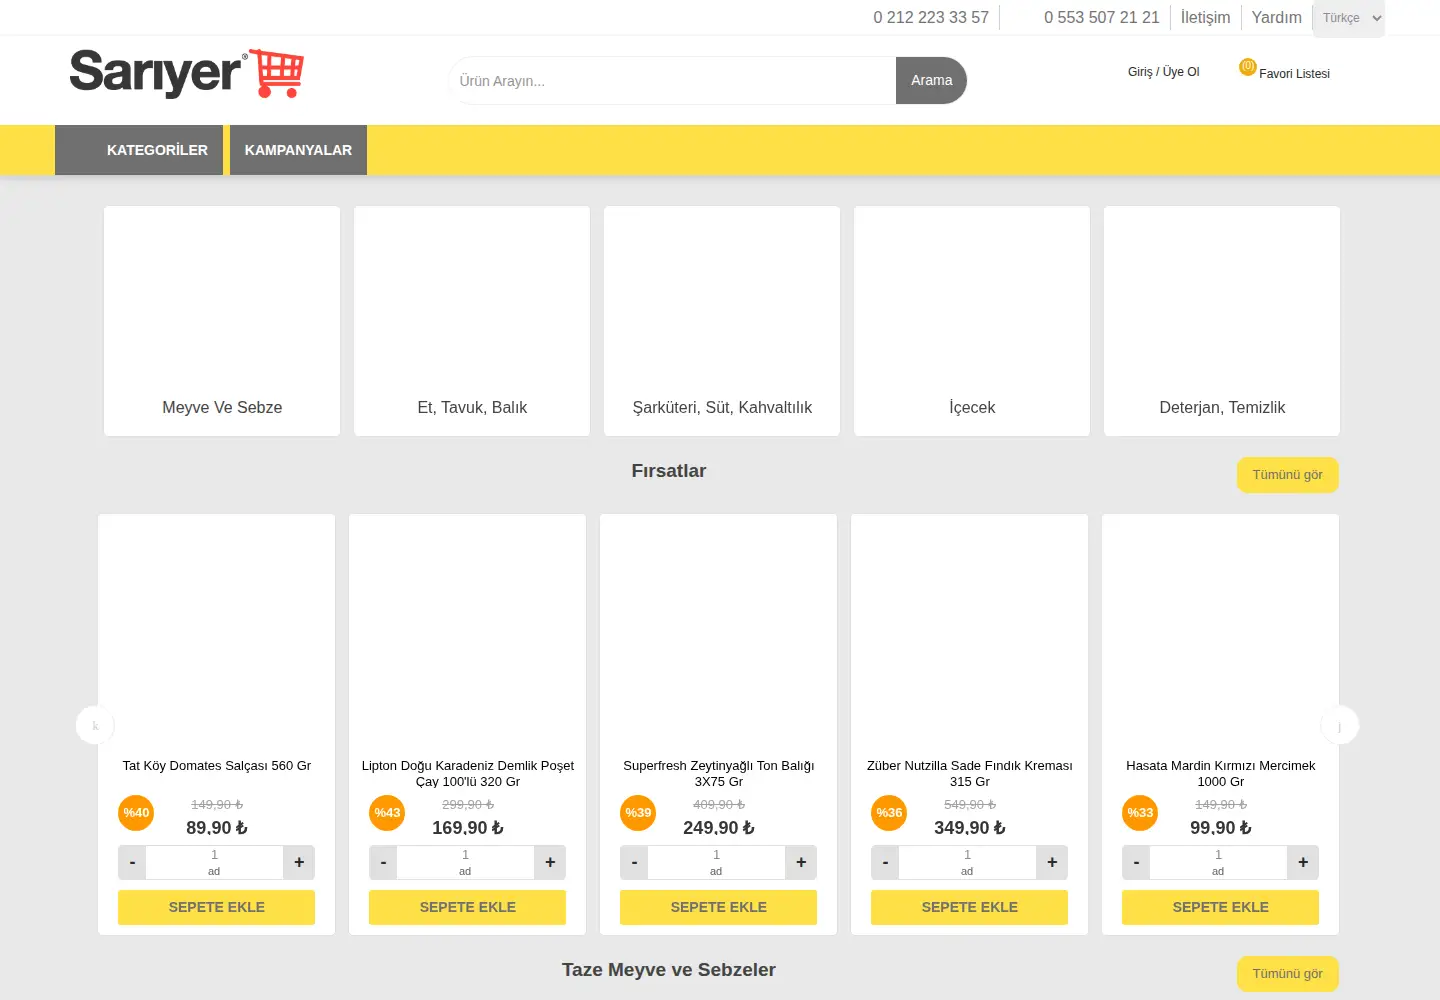Open the Giriş / Üye Ol link
Image resolution: width=1440 pixels, height=1000 pixels.
(x=1163, y=72)
